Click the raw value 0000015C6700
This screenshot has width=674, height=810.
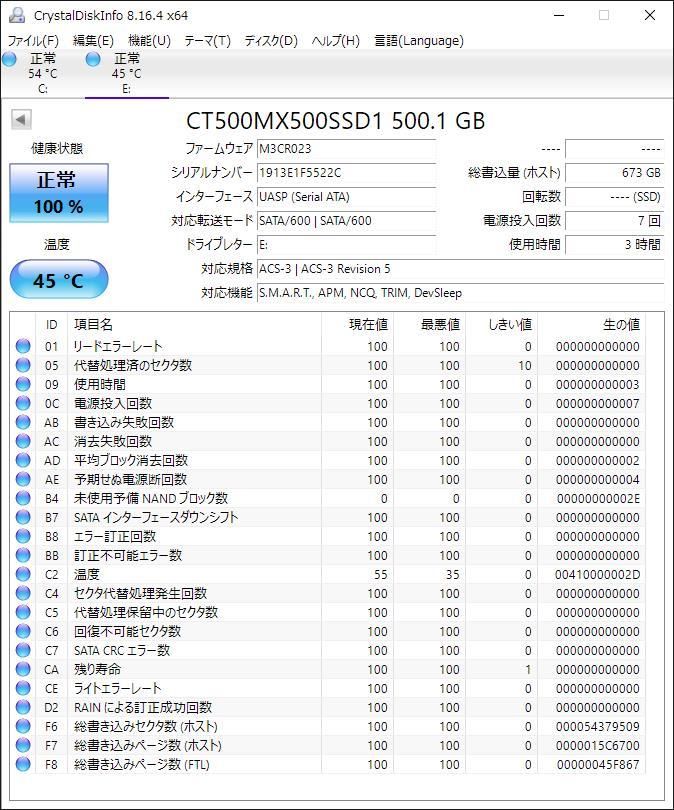(x=598, y=745)
